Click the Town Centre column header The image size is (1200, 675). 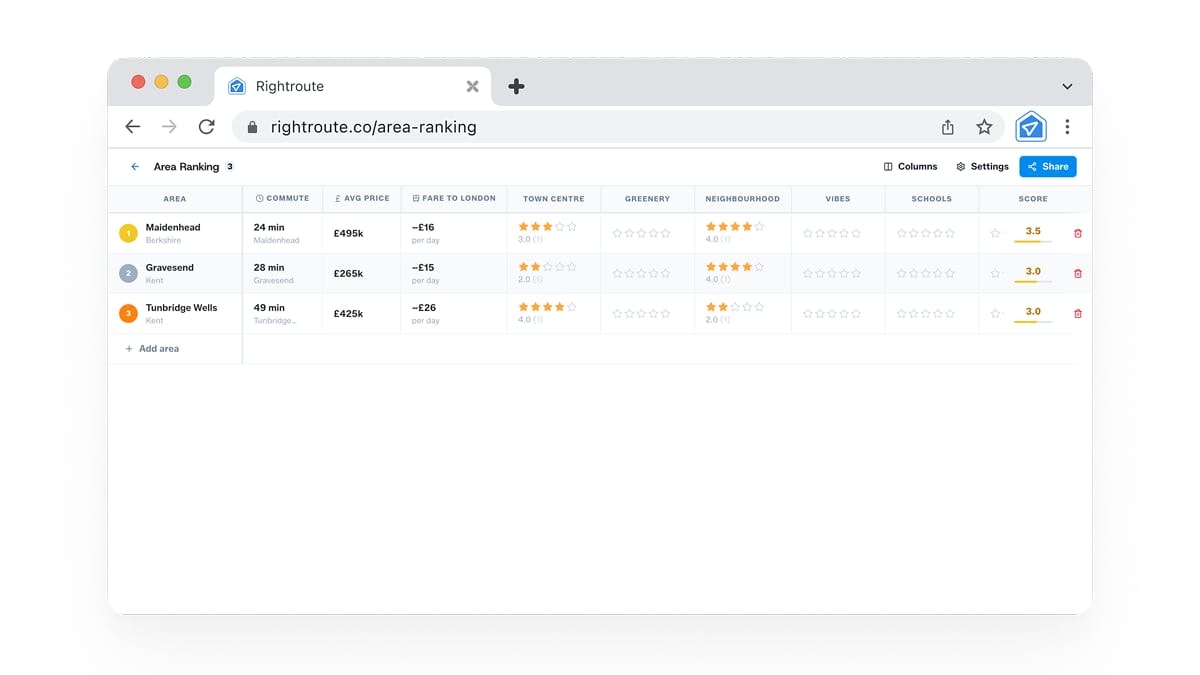(x=554, y=199)
